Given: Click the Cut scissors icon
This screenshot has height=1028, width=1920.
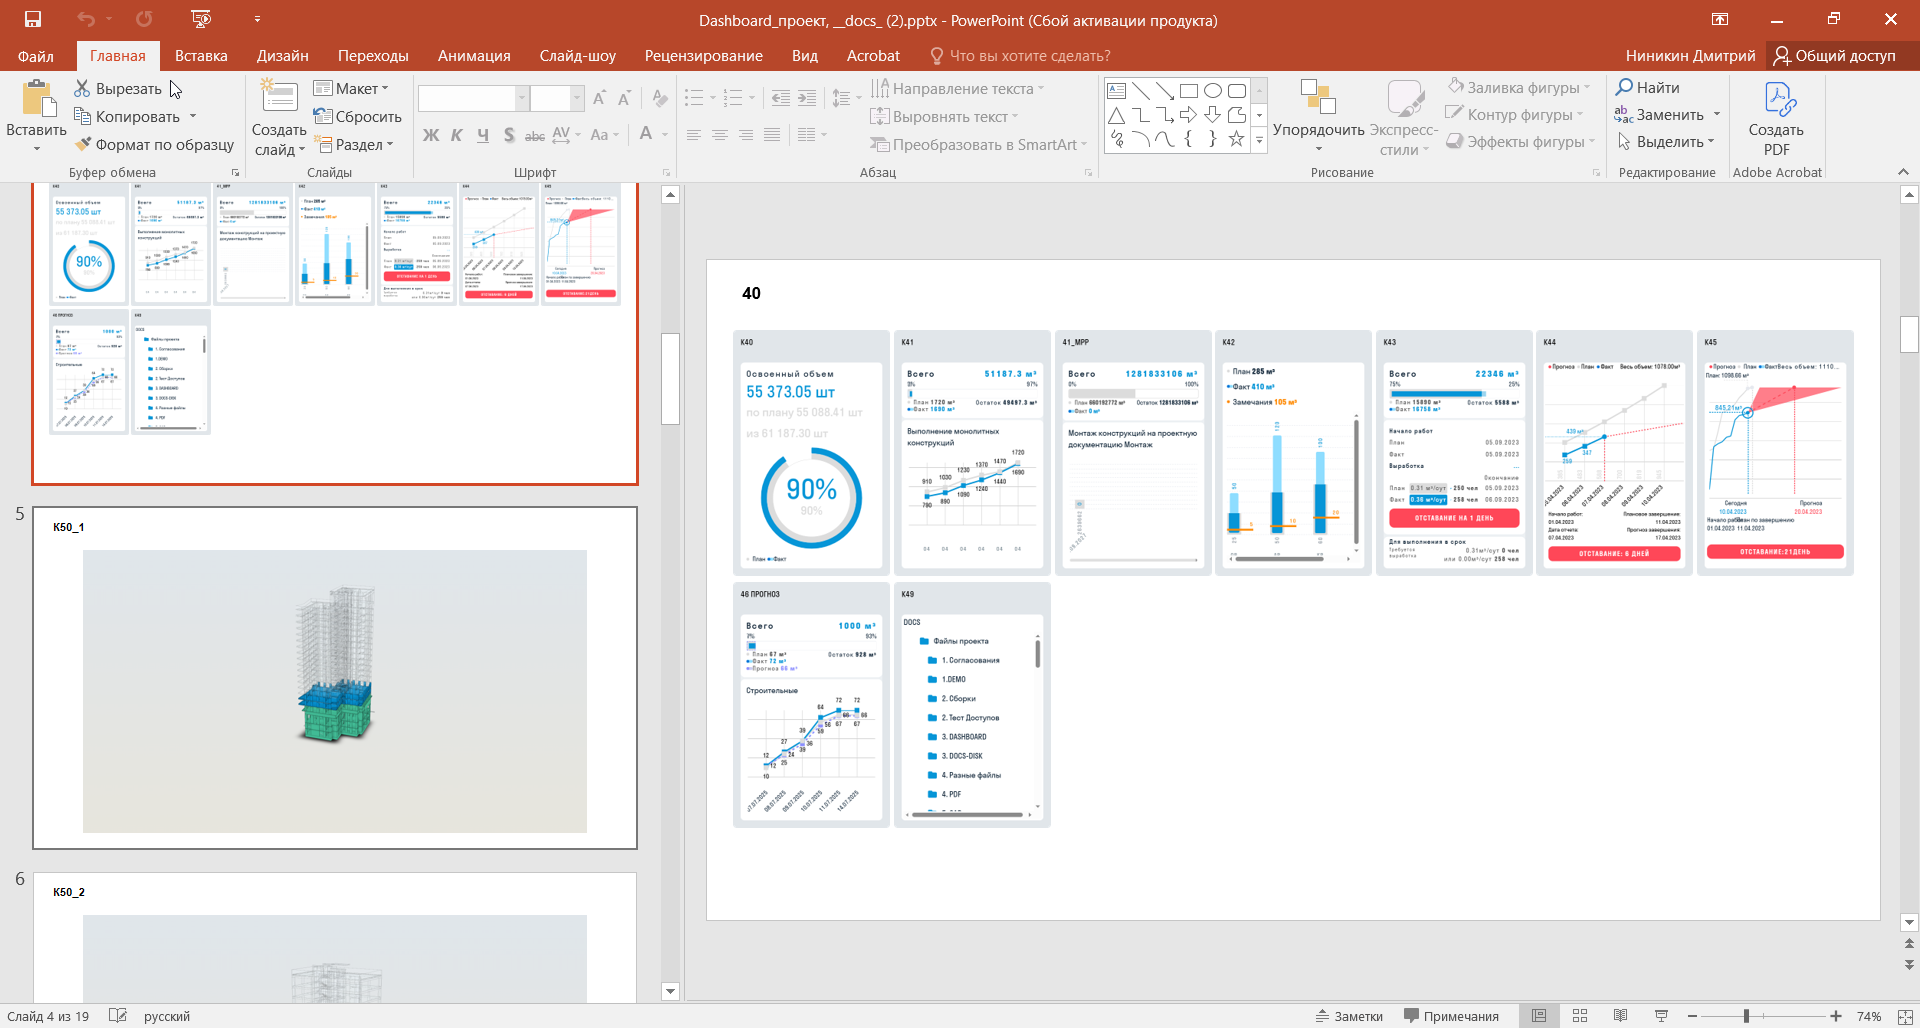Looking at the screenshot, I should [82, 89].
